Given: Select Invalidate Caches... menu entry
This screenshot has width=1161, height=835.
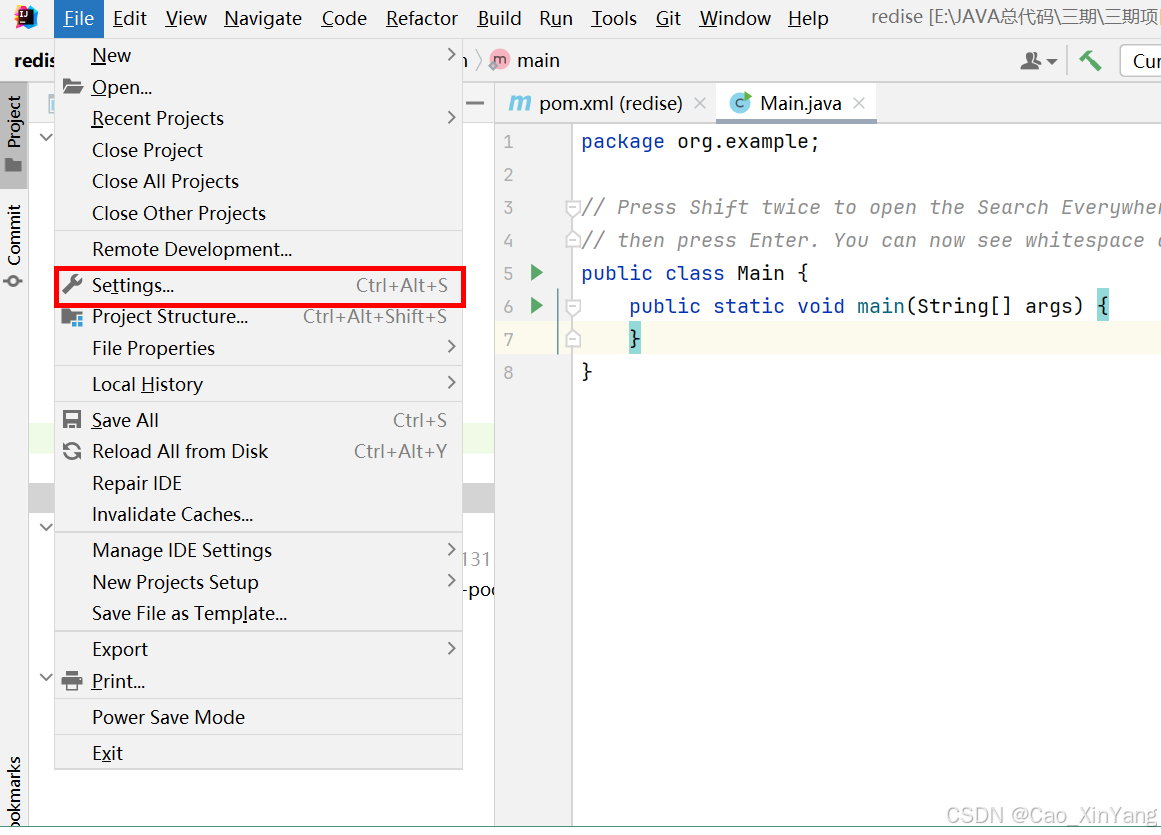Looking at the screenshot, I should point(258,514).
